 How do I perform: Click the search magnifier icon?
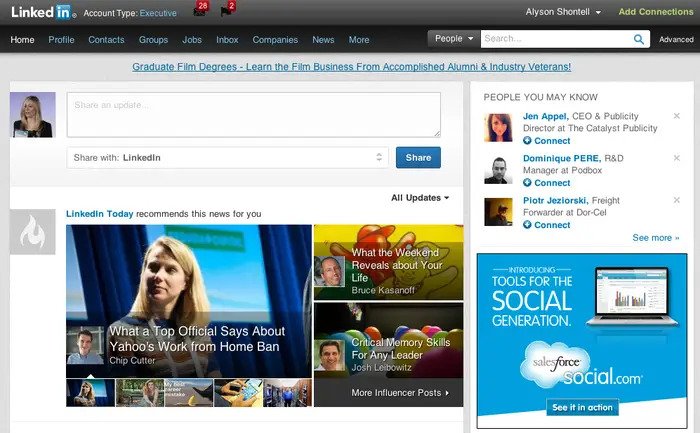639,40
